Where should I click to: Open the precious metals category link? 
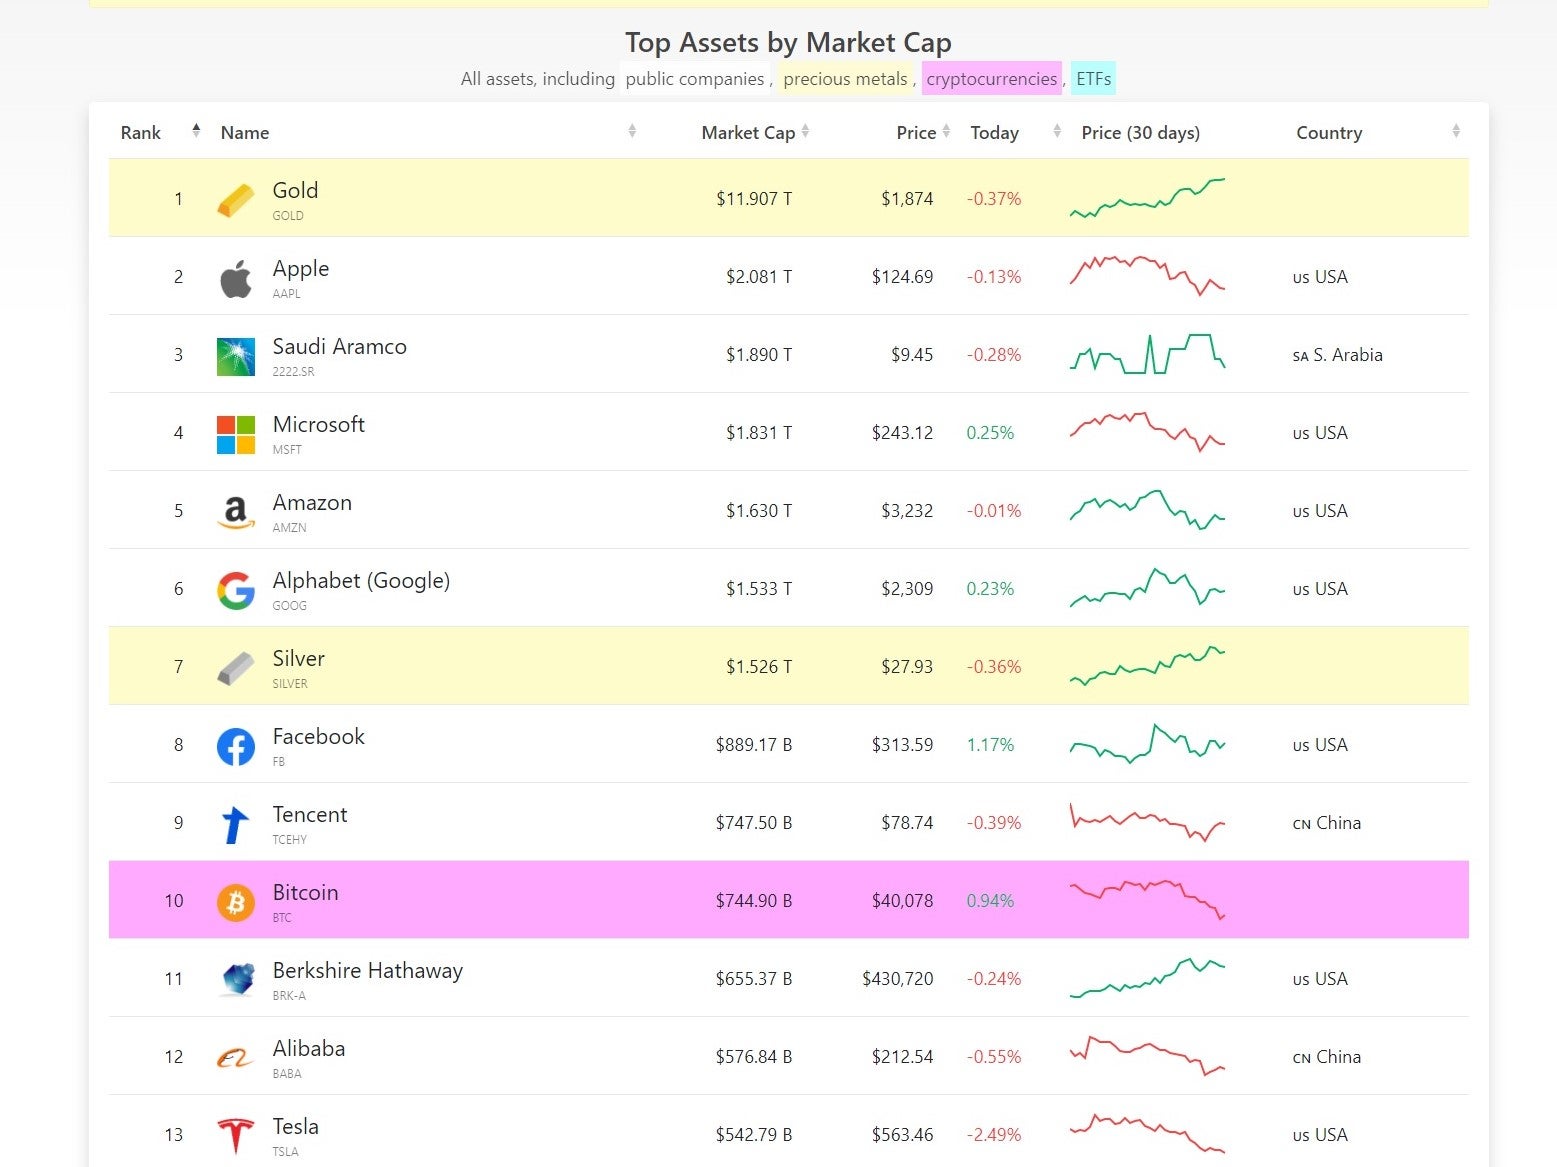coord(845,79)
